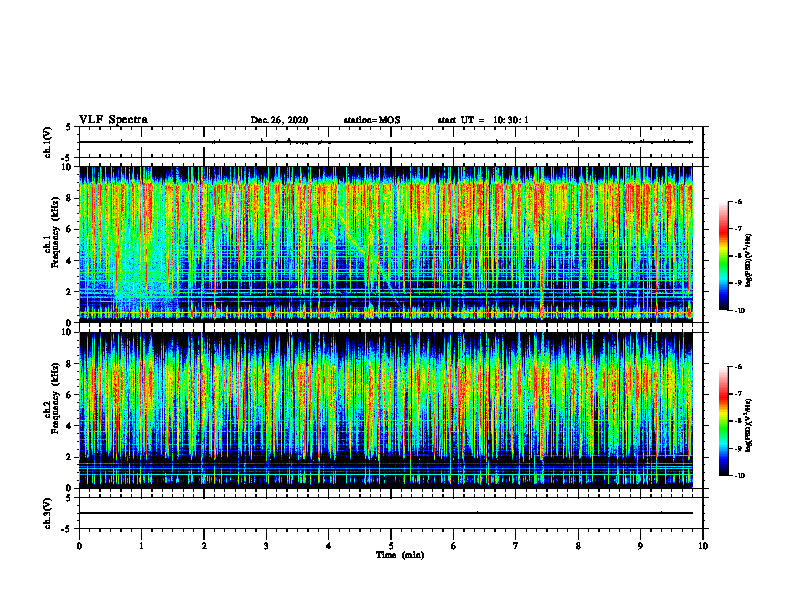Click time axis tick label "0"
Viewport: 792px width, 612px height.
[79, 546]
